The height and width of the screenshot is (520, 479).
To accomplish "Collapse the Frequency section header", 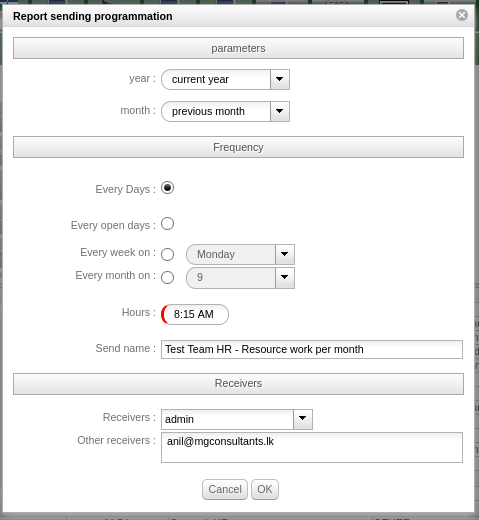I will (x=238, y=147).
